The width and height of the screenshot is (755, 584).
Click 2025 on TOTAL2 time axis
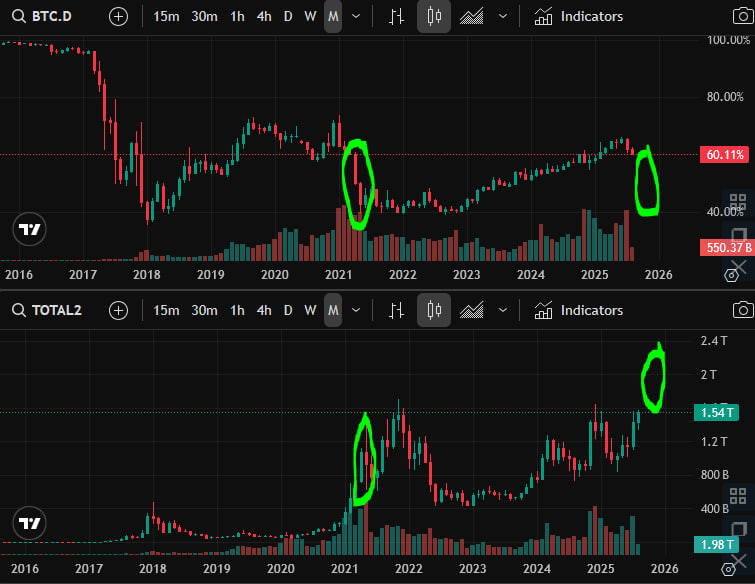600,569
